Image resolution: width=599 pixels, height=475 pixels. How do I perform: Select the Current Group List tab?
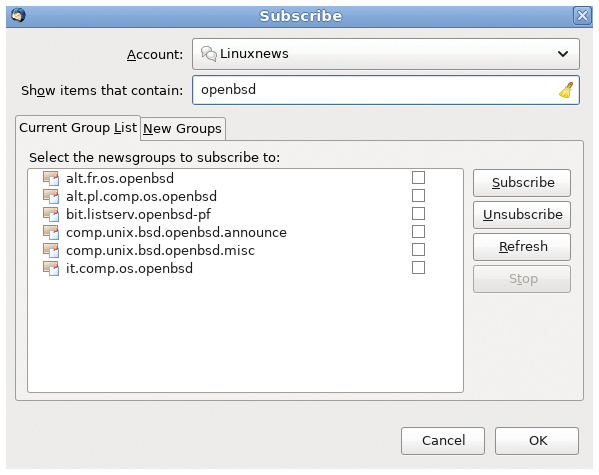pyautogui.click(x=78, y=128)
